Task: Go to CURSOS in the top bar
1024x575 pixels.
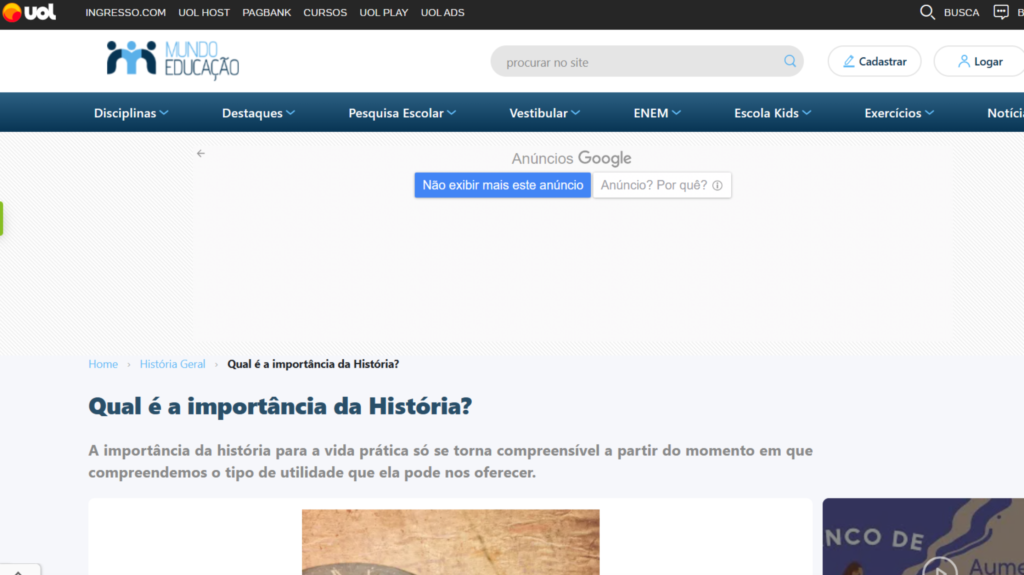Action: (325, 12)
